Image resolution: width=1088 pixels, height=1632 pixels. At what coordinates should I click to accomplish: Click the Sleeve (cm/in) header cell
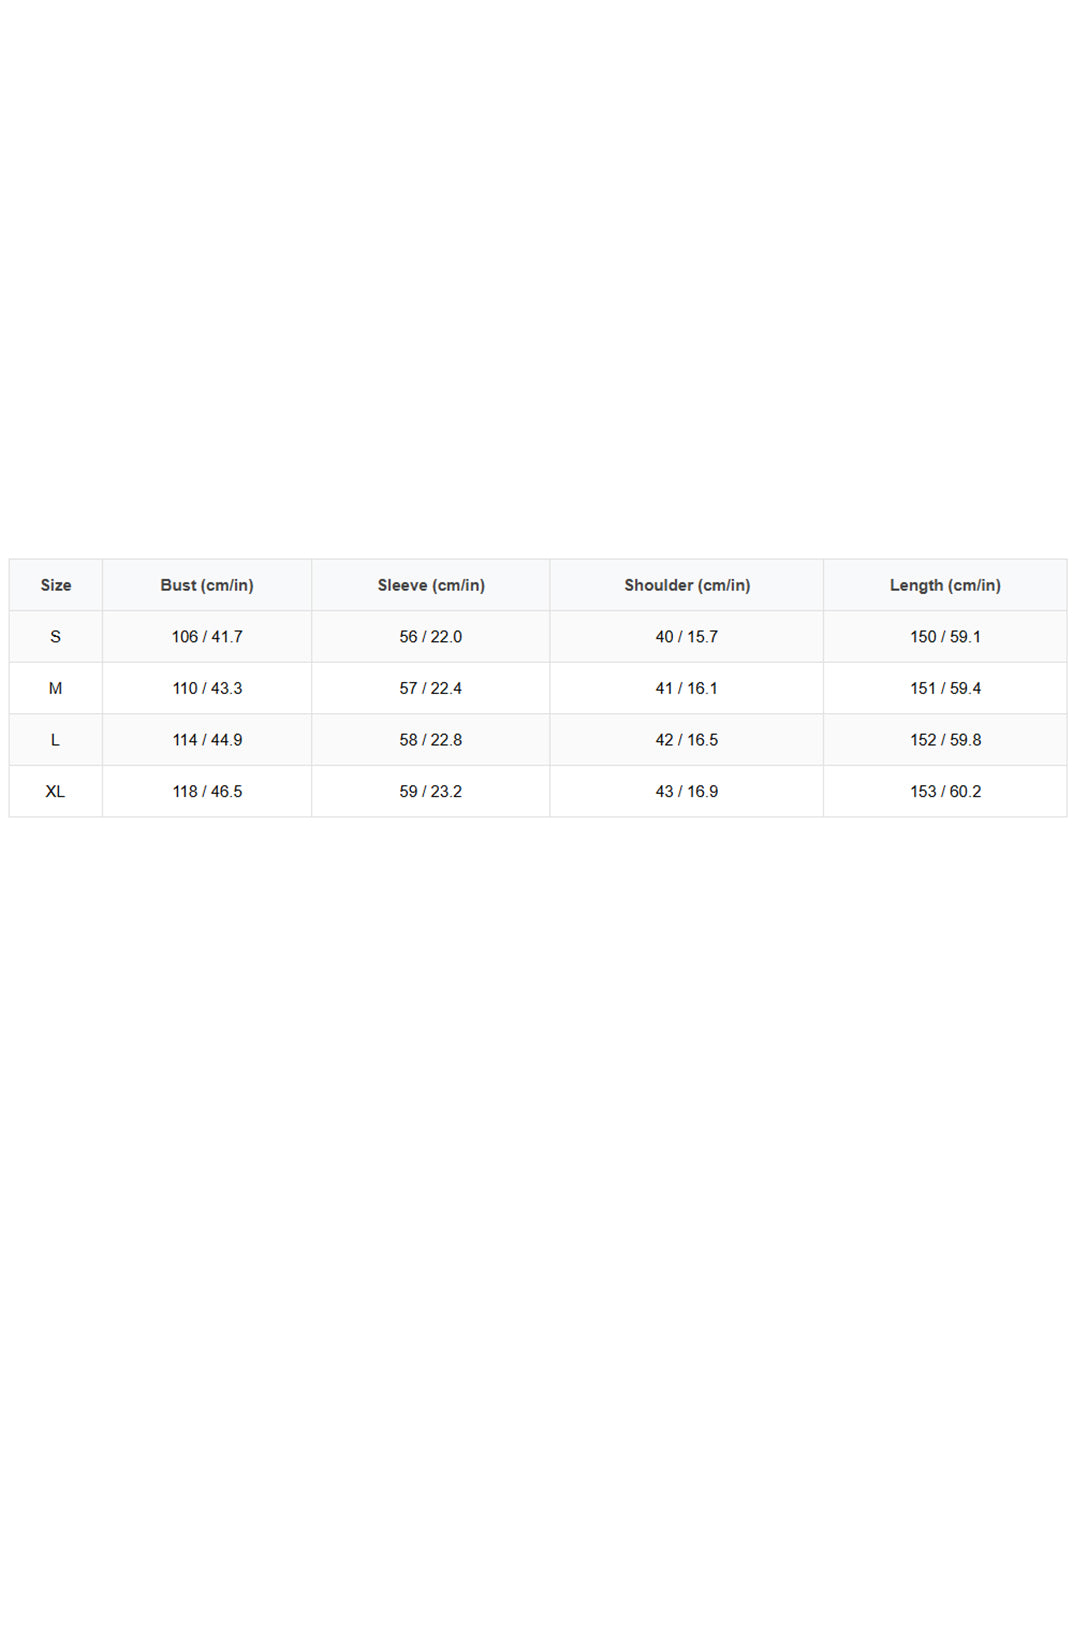coord(431,585)
